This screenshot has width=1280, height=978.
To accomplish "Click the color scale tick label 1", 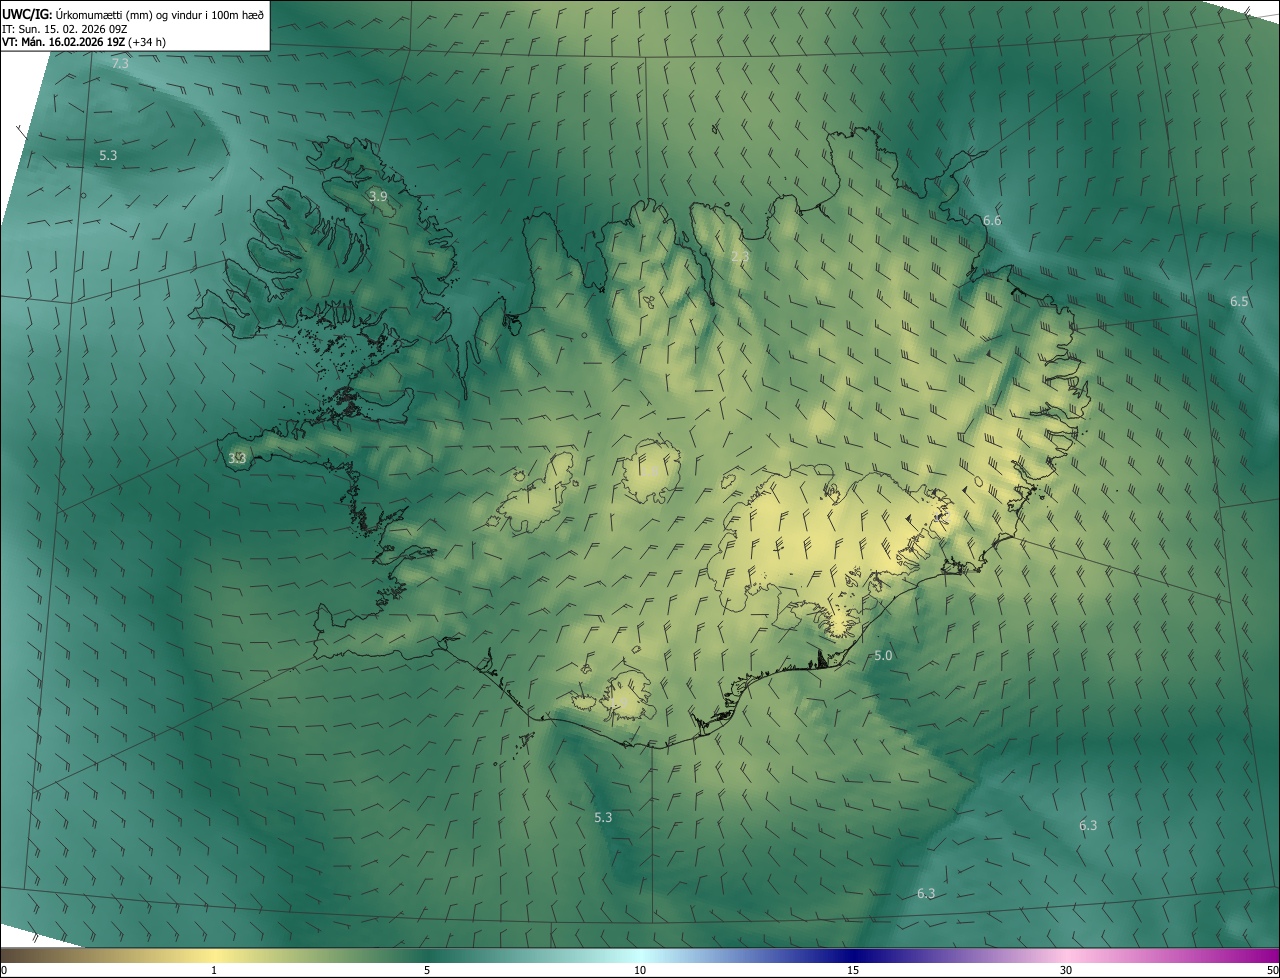I will [214, 970].
